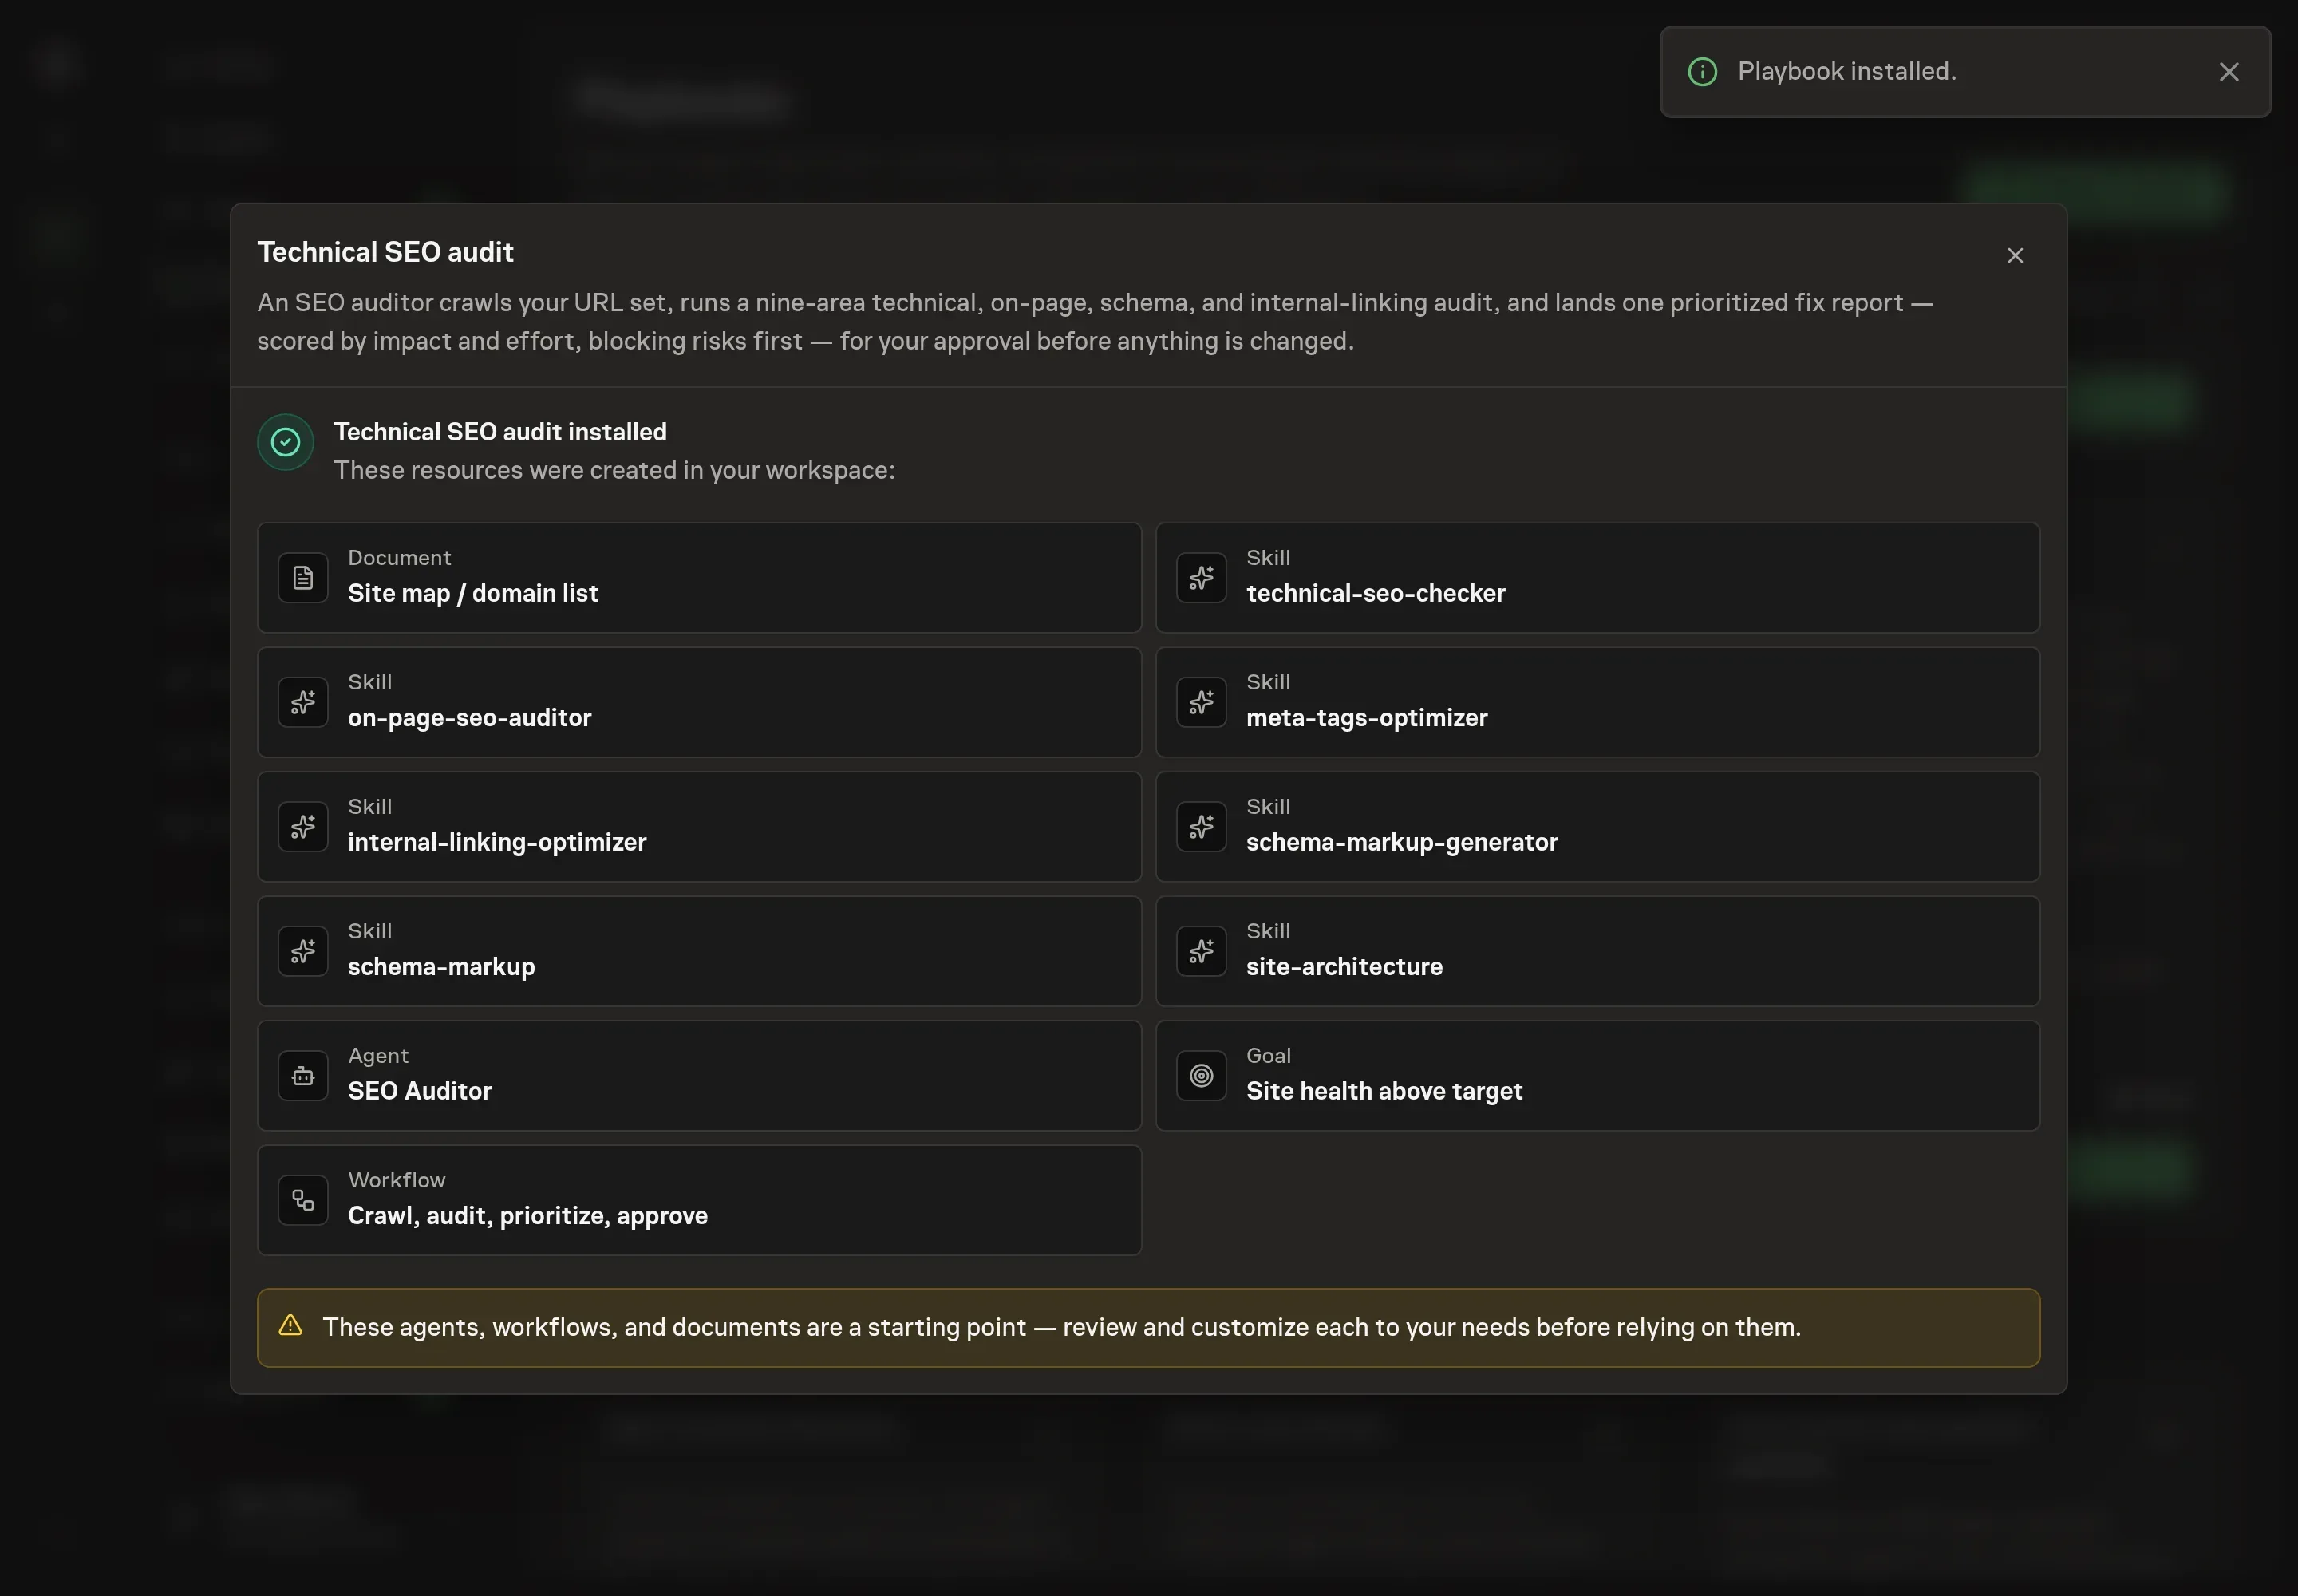The width and height of the screenshot is (2298, 1596).
Task: Click the technical-seo-checker skill icon
Action: pos(1201,577)
